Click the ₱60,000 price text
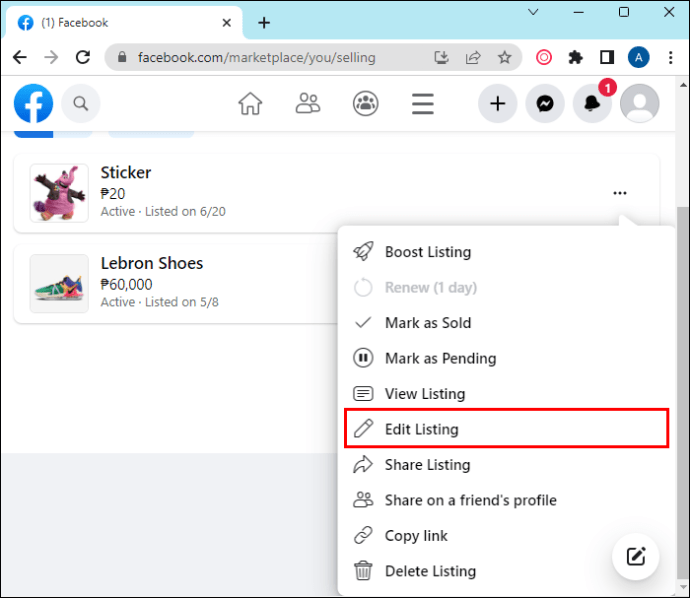Image resolution: width=690 pixels, height=598 pixels. click(126, 284)
